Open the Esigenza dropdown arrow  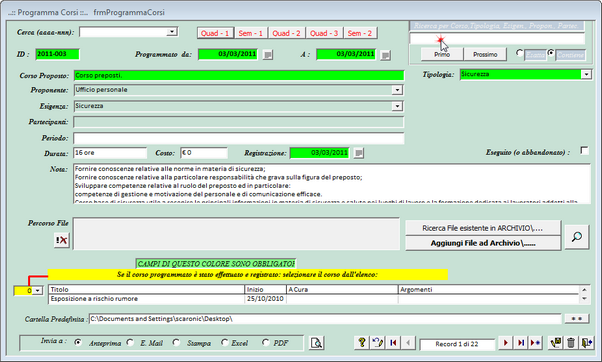(397, 106)
